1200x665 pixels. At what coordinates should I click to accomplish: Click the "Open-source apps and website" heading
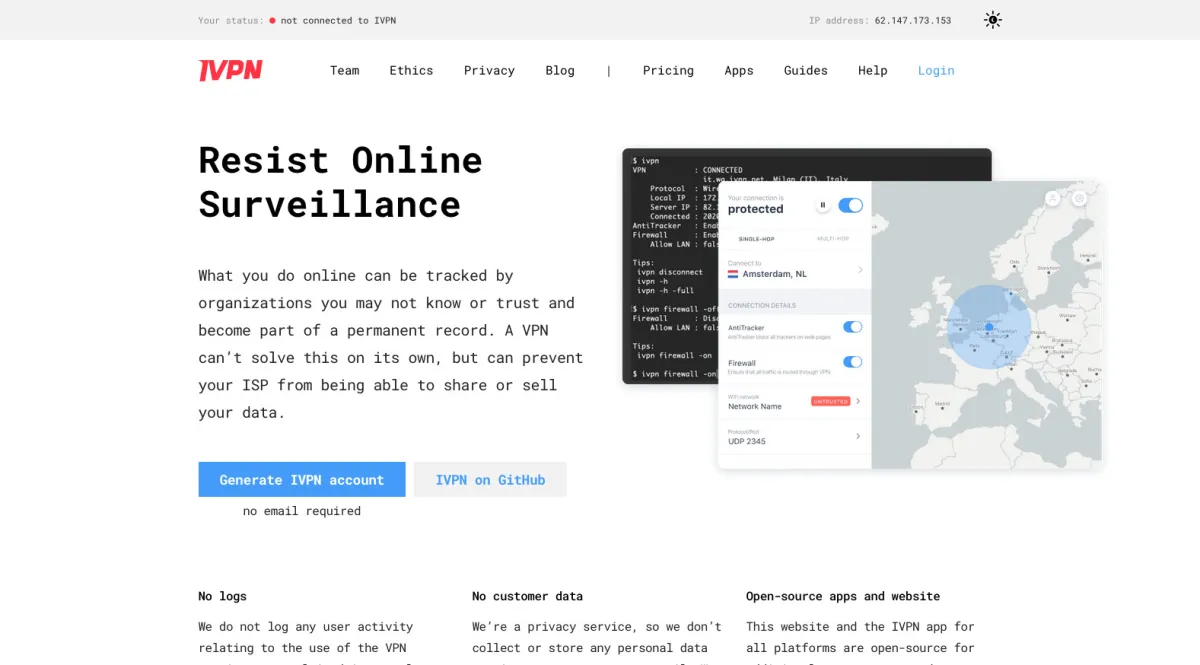(x=843, y=596)
